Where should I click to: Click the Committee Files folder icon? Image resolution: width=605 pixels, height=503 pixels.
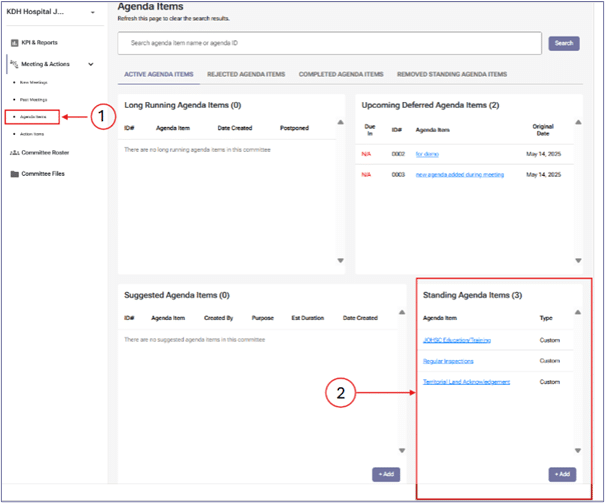(14, 174)
